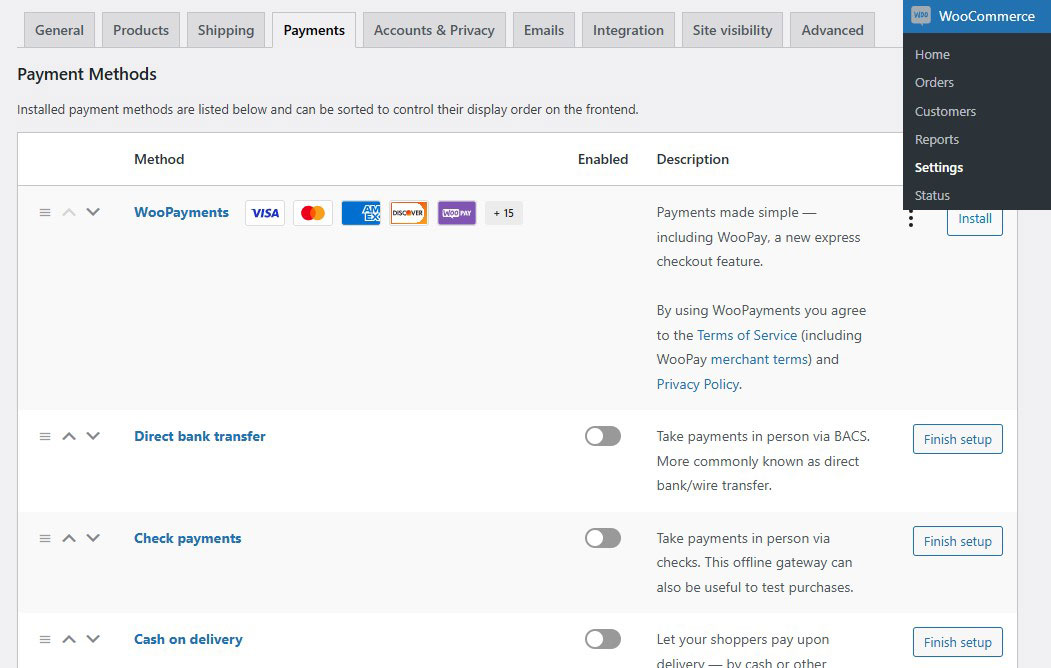Switch to the General tab
This screenshot has height=668, width=1051.
60,30
